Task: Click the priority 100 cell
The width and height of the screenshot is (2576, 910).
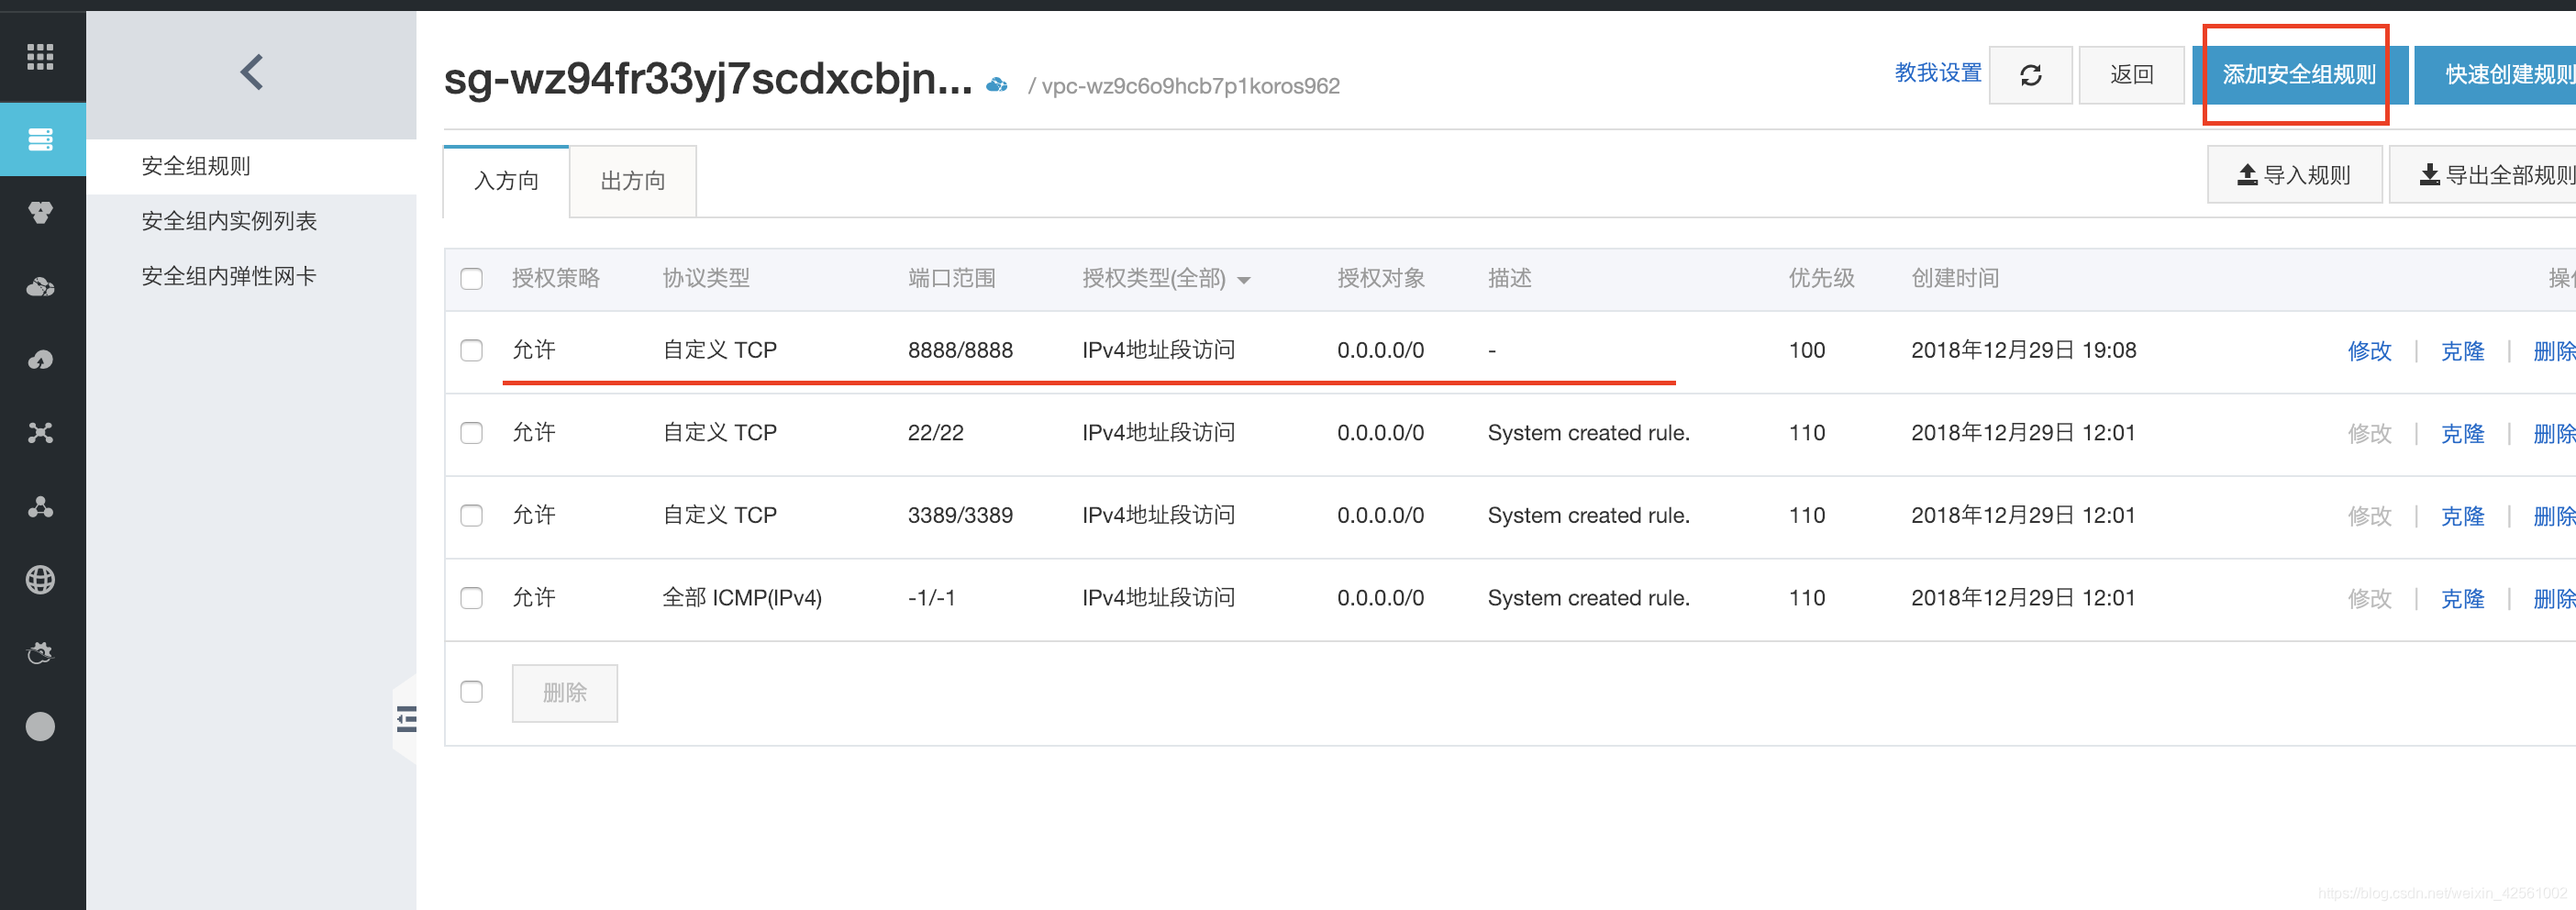Action: point(1806,350)
